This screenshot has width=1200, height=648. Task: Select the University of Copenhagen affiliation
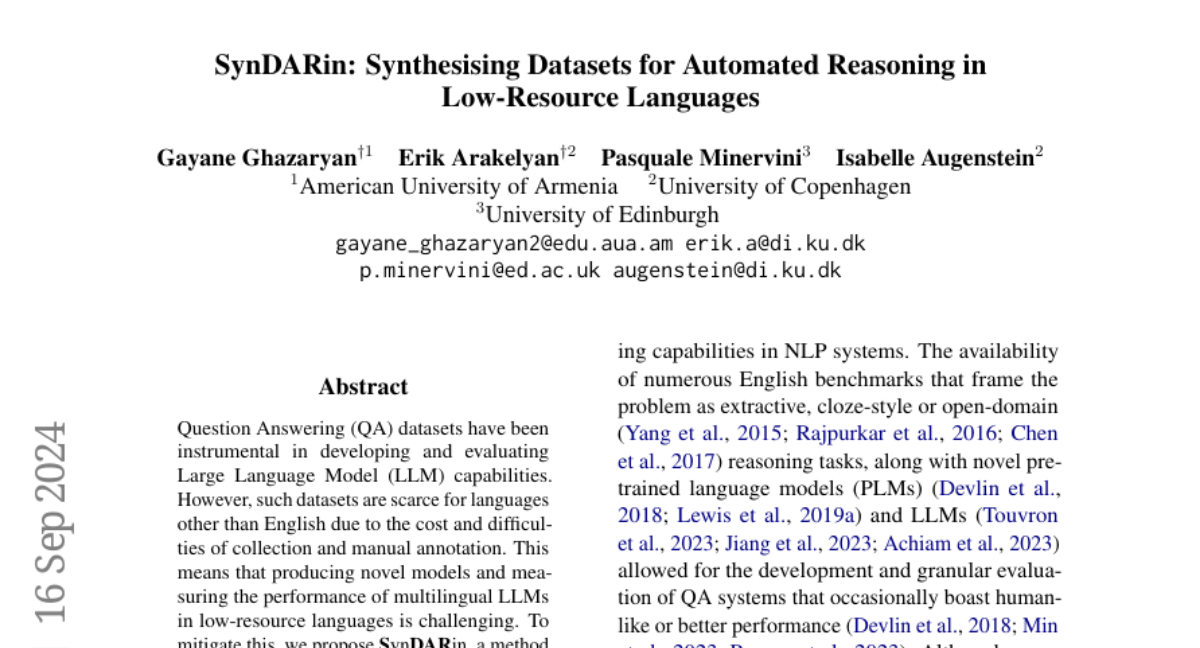click(783, 186)
